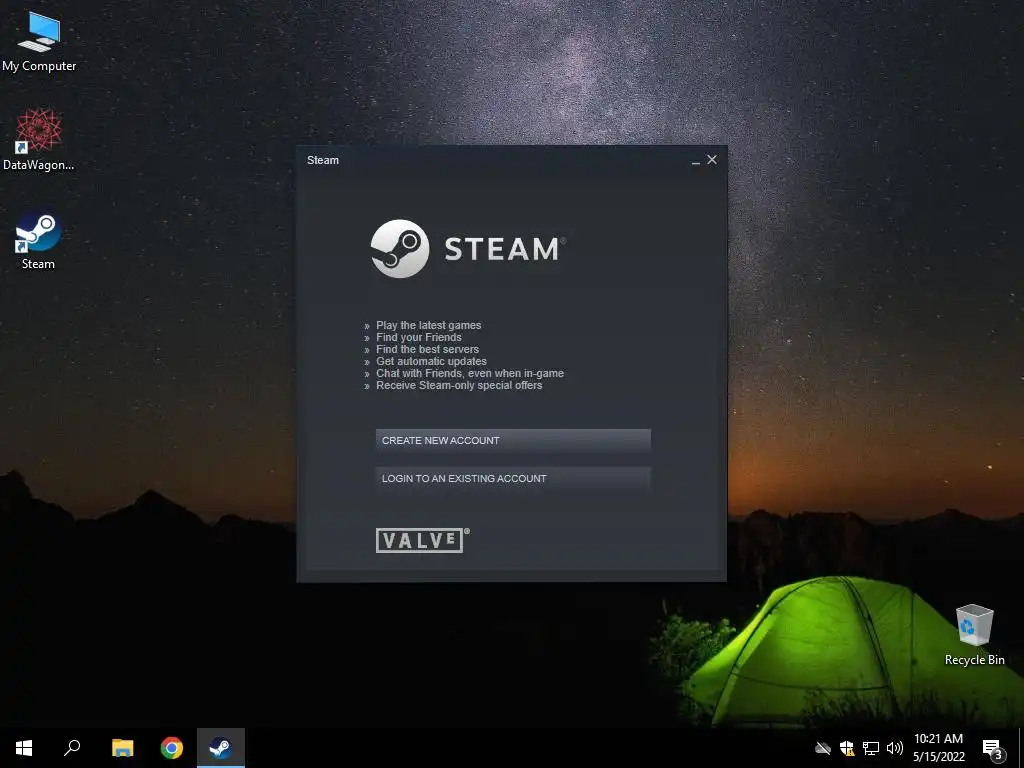Viewport: 1024px width, 768px height.
Task: Click the Steam window title text
Action: (323, 160)
